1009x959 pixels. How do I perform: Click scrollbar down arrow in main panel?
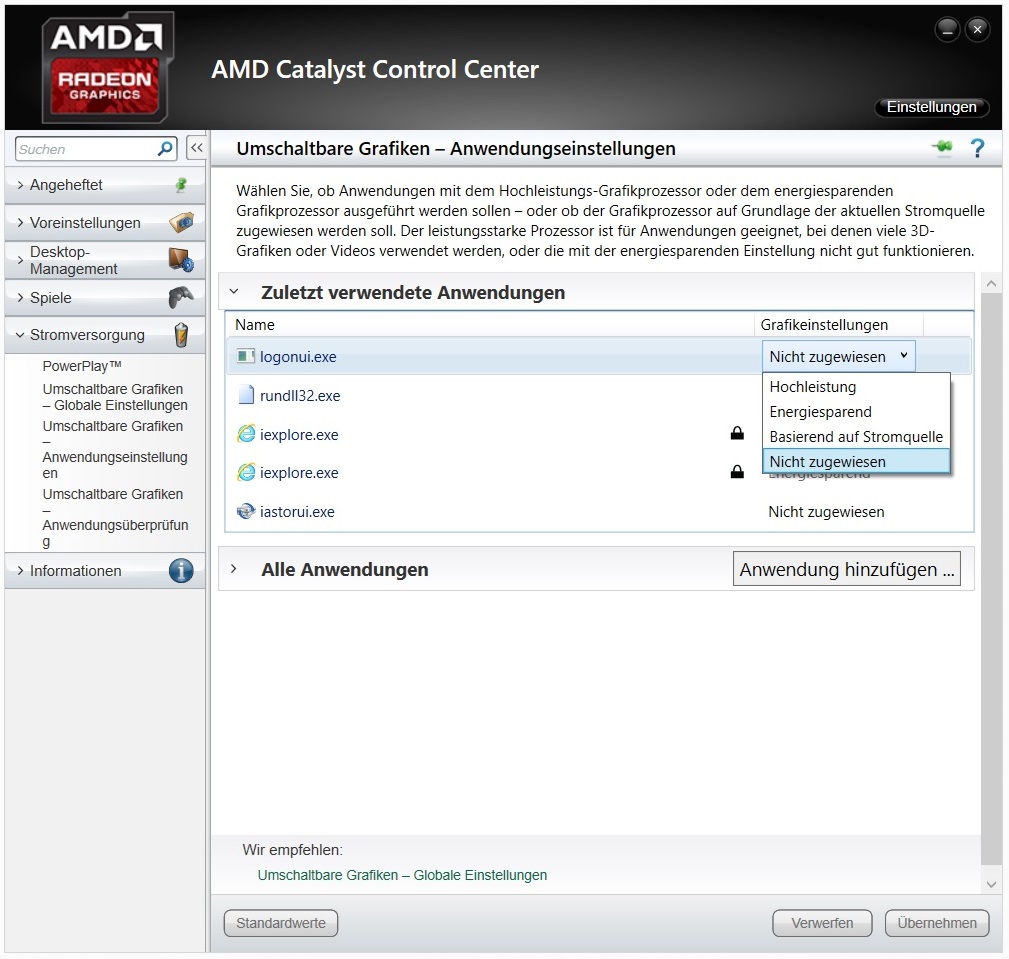tap(991, 885)
